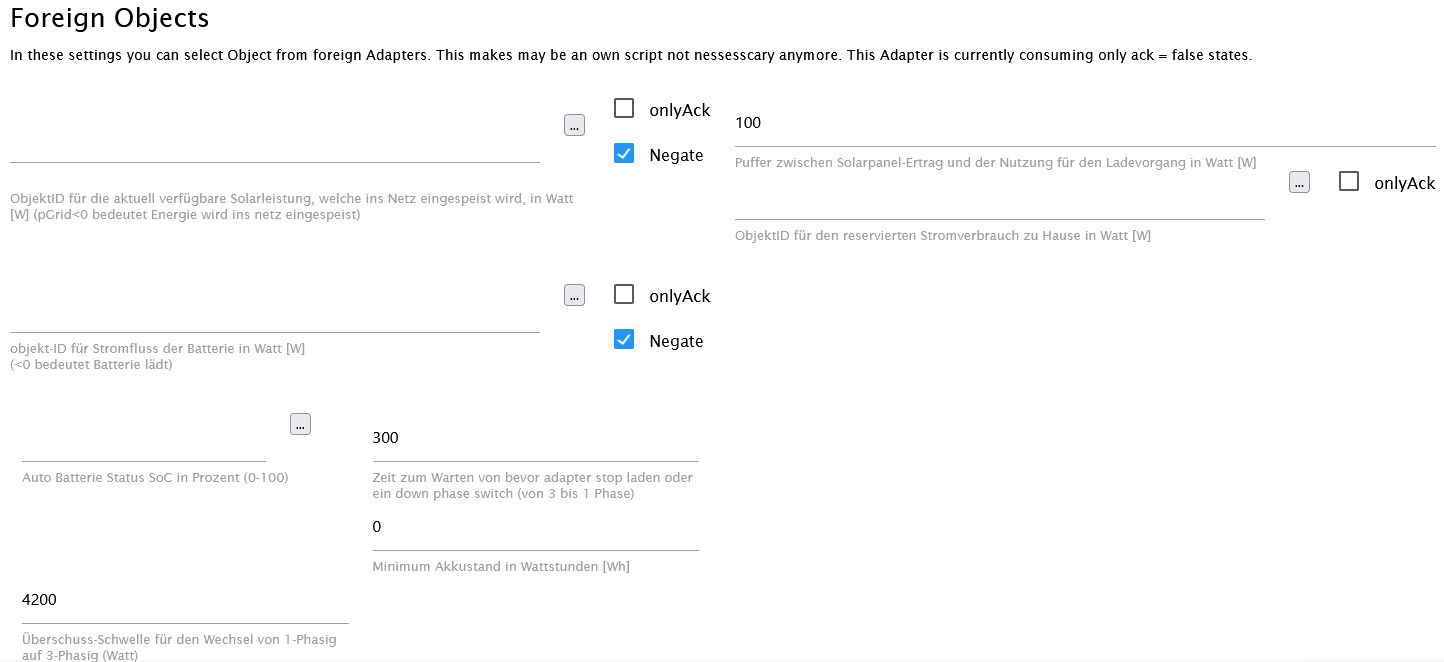Open object picker for battery power flow
This screenshot has width=1444, height=662.
(x=574, y=295)
